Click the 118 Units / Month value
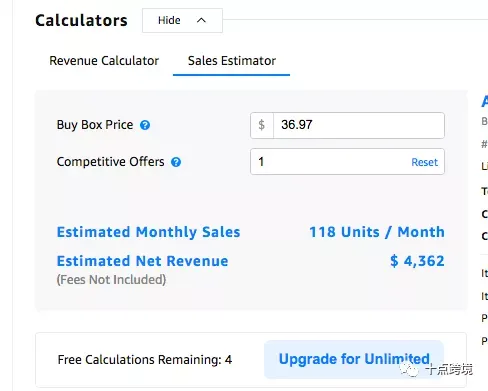This screenshot has height=391, width=488. pyautogui.click(x=377, y=232)
